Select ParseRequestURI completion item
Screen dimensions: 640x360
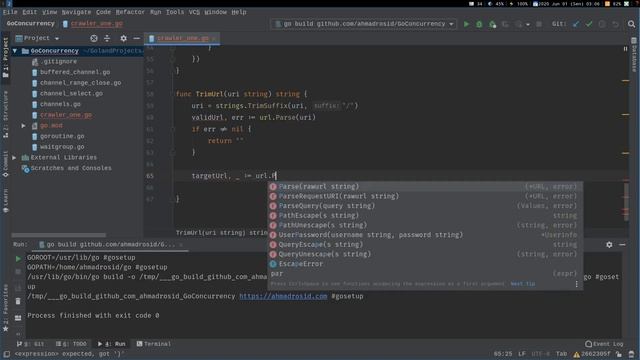(425, 196)
